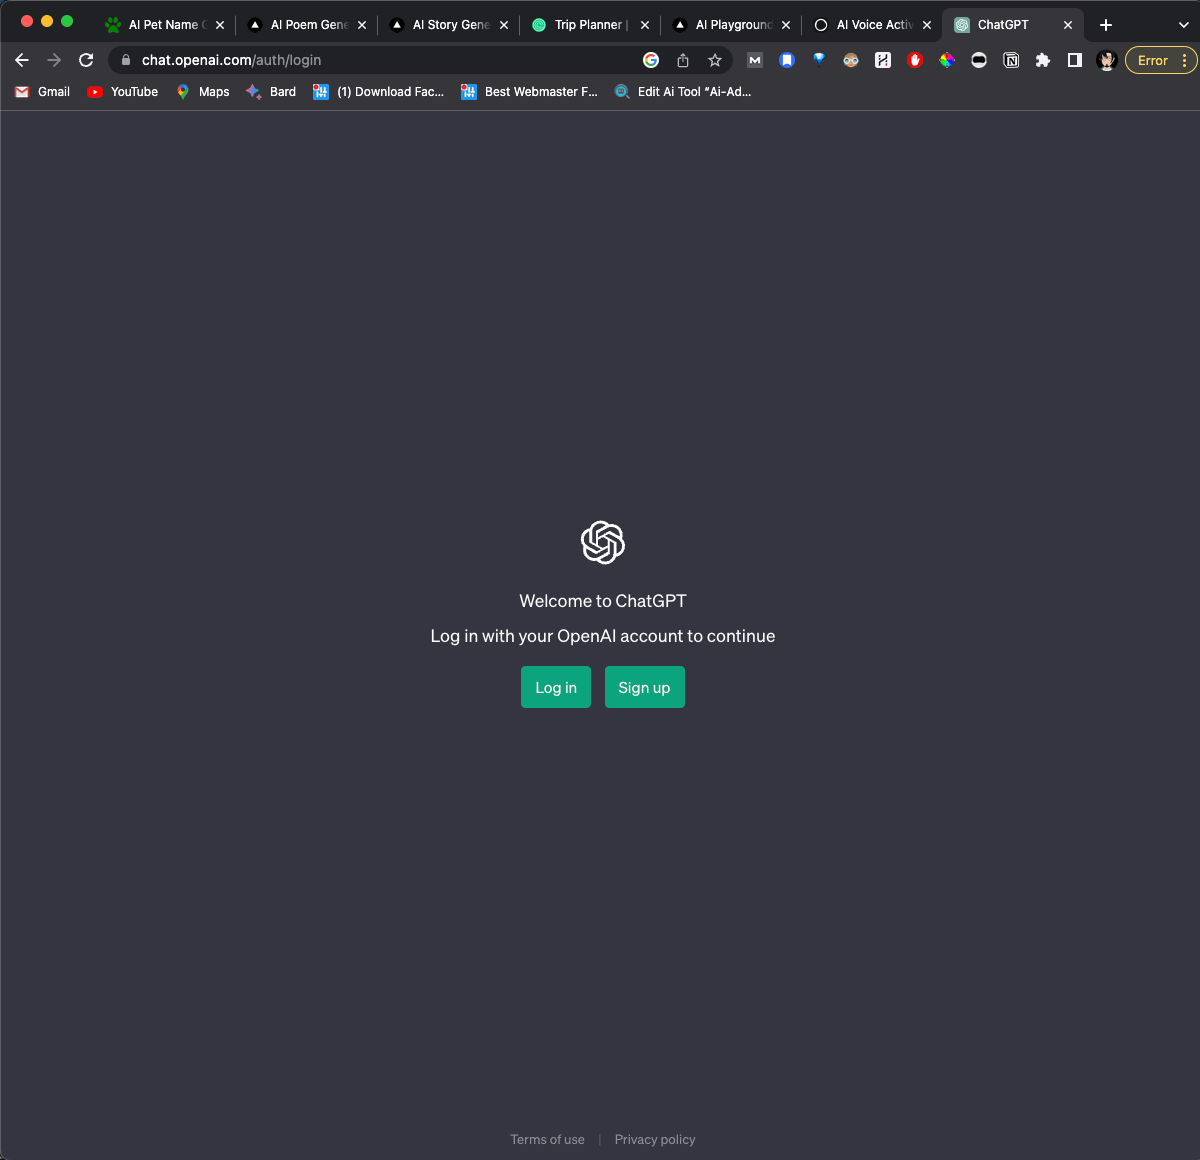This screenshot has height=1160, width=1200.
Task: Click the blue diamond extension icon
Action: point(819,60)
